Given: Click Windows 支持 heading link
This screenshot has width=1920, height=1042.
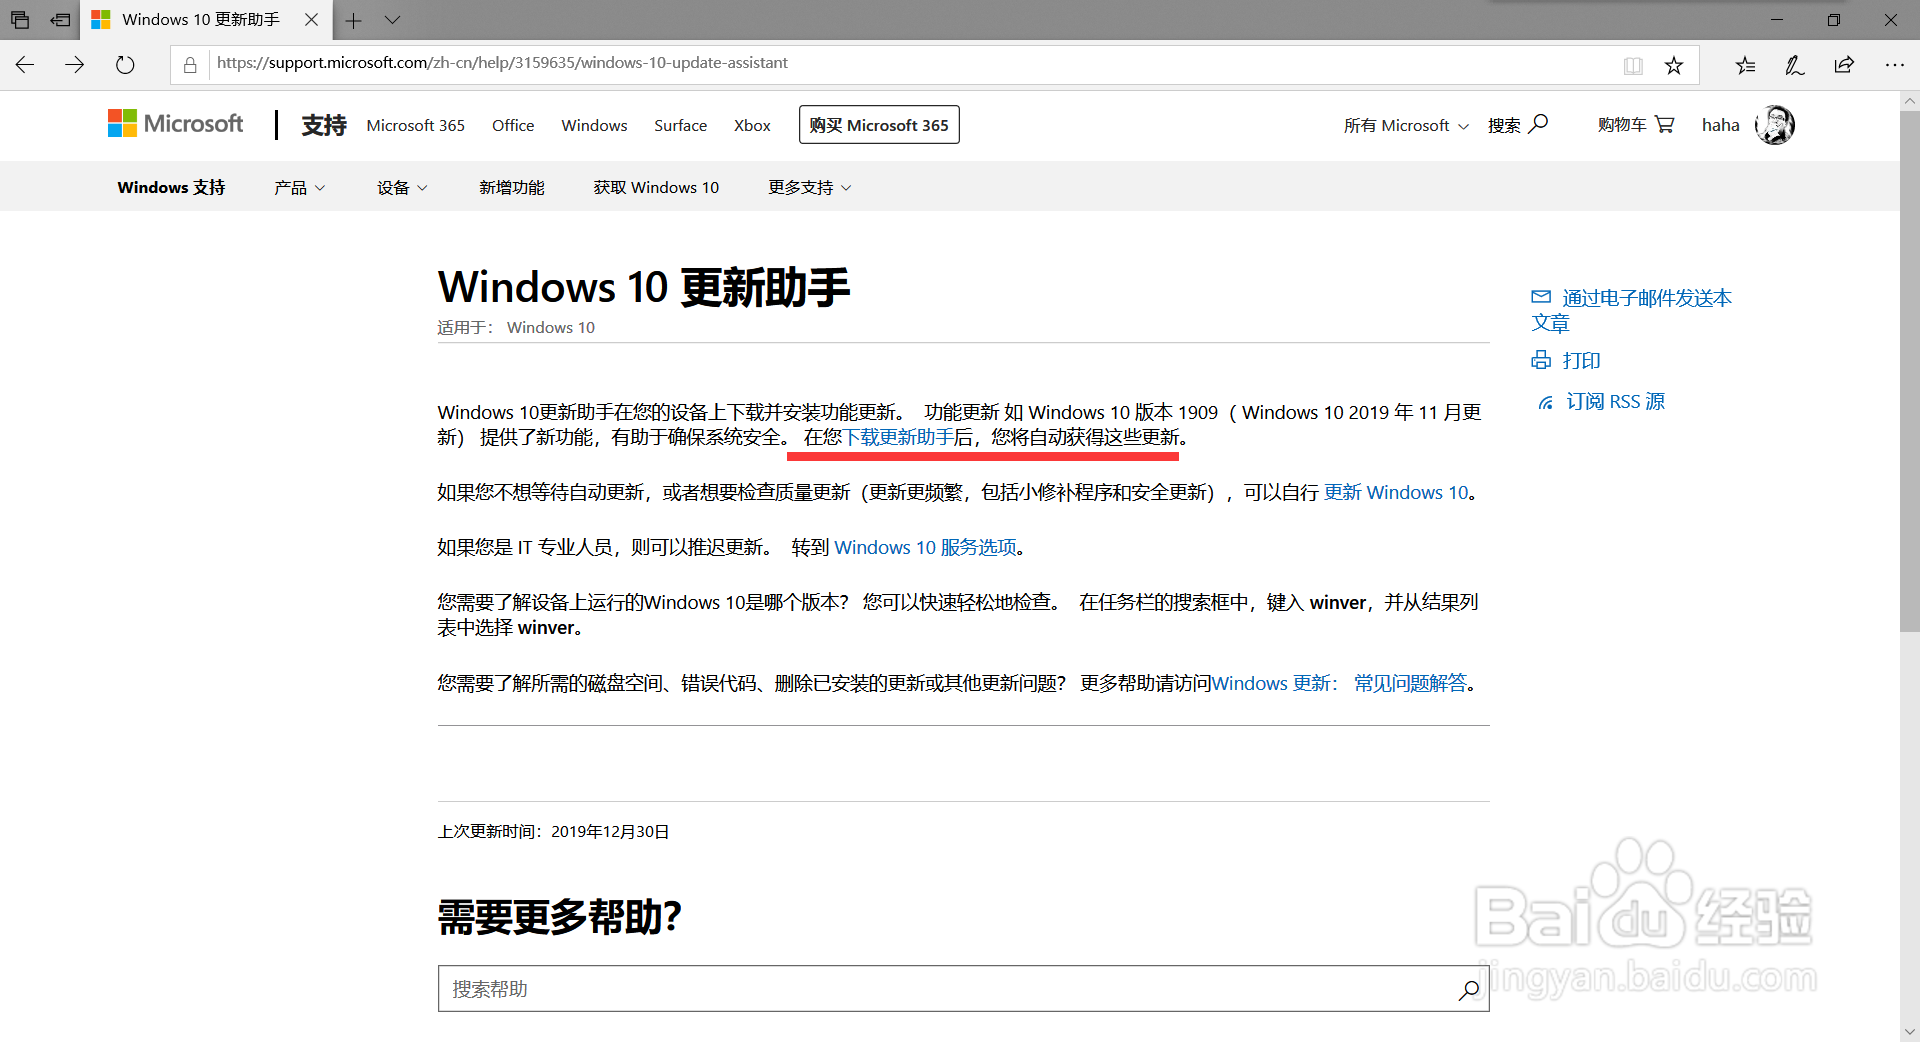Looking at the screenshot, I should (x=171, y=187).
